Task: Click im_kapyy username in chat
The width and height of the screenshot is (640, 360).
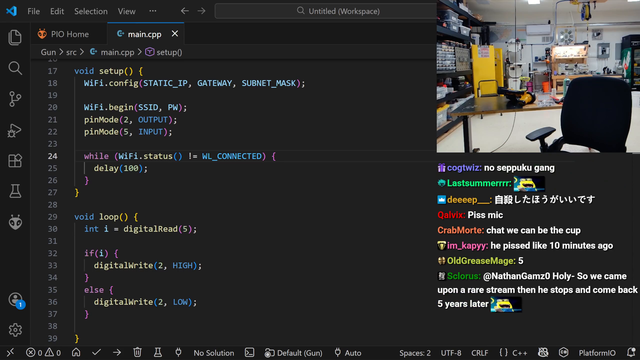Action: 467,246
